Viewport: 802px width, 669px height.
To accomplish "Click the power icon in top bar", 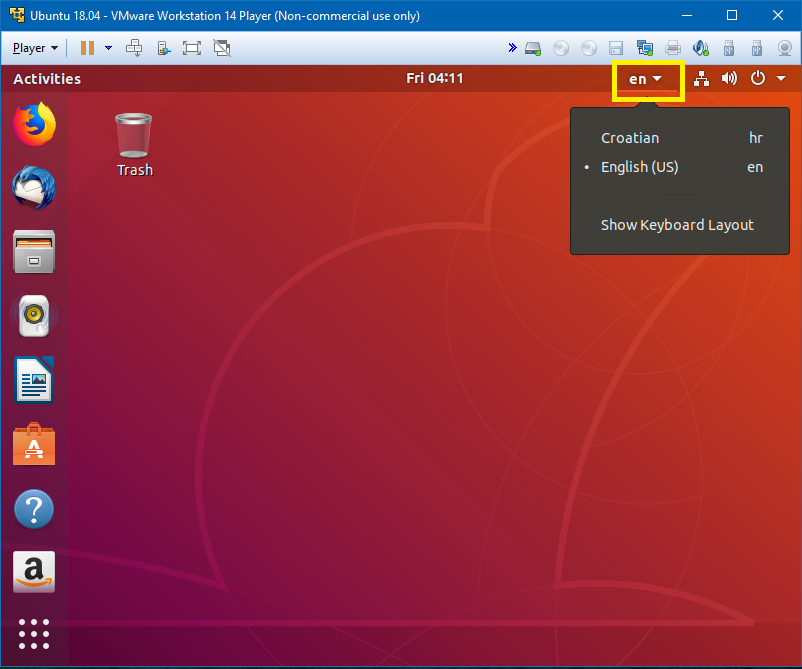I will 758,78.
